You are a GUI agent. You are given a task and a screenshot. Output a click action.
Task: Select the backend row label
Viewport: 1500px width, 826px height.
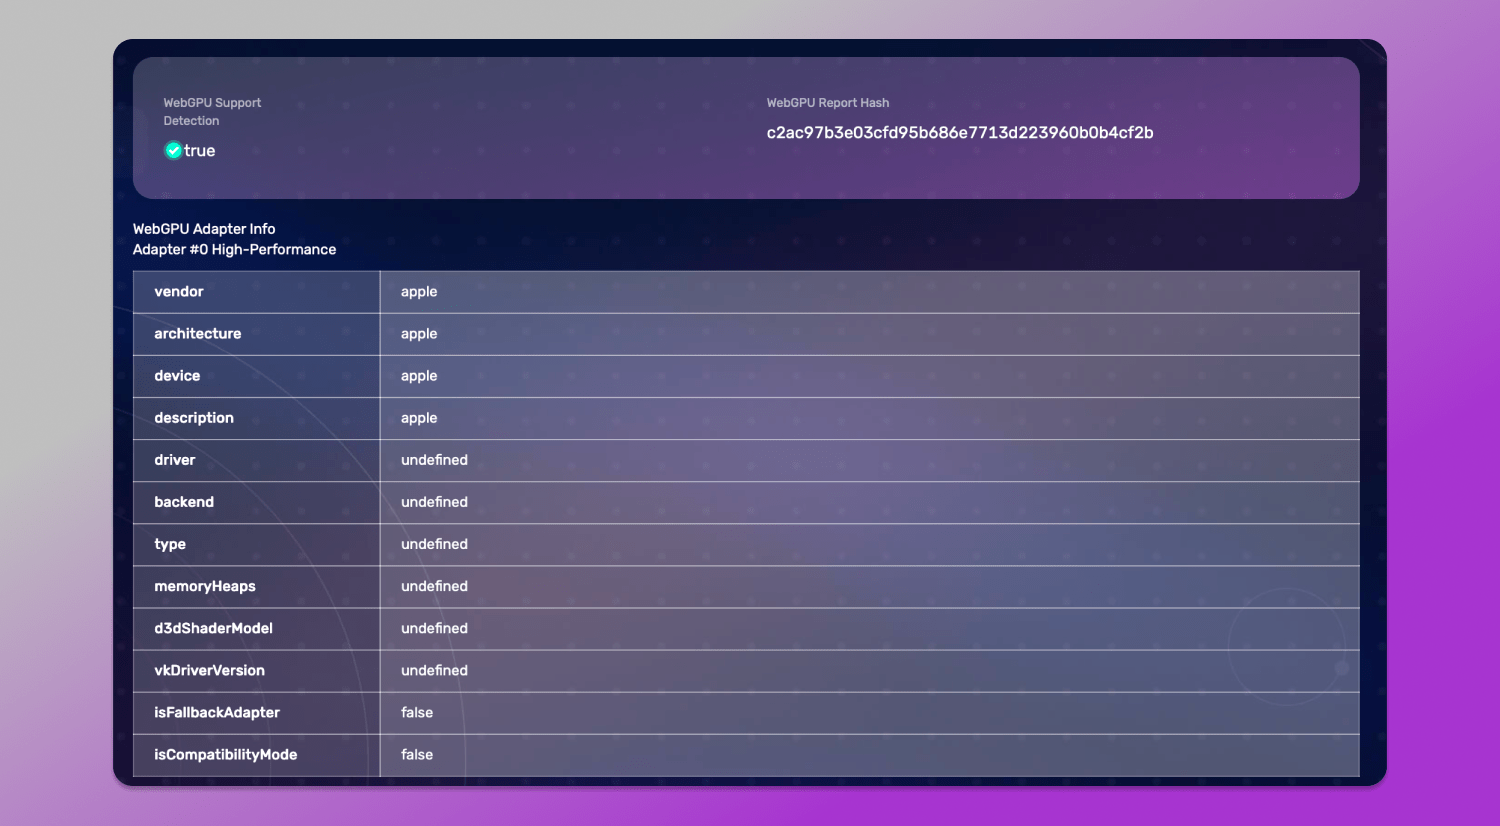point(184,502)
